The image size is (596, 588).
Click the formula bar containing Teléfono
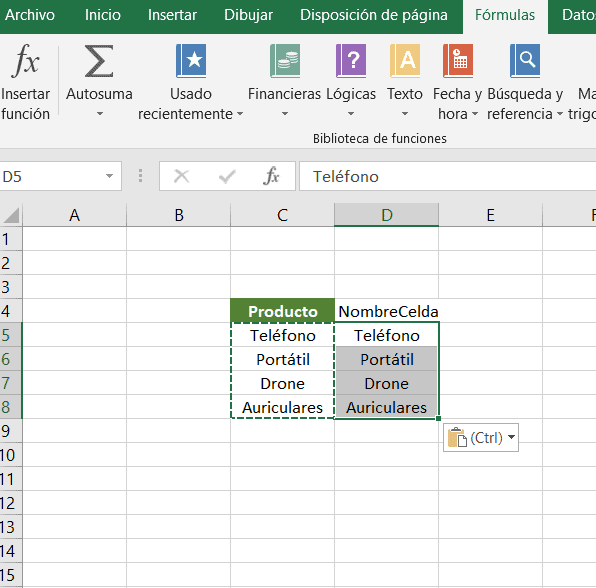coord(448,176)
